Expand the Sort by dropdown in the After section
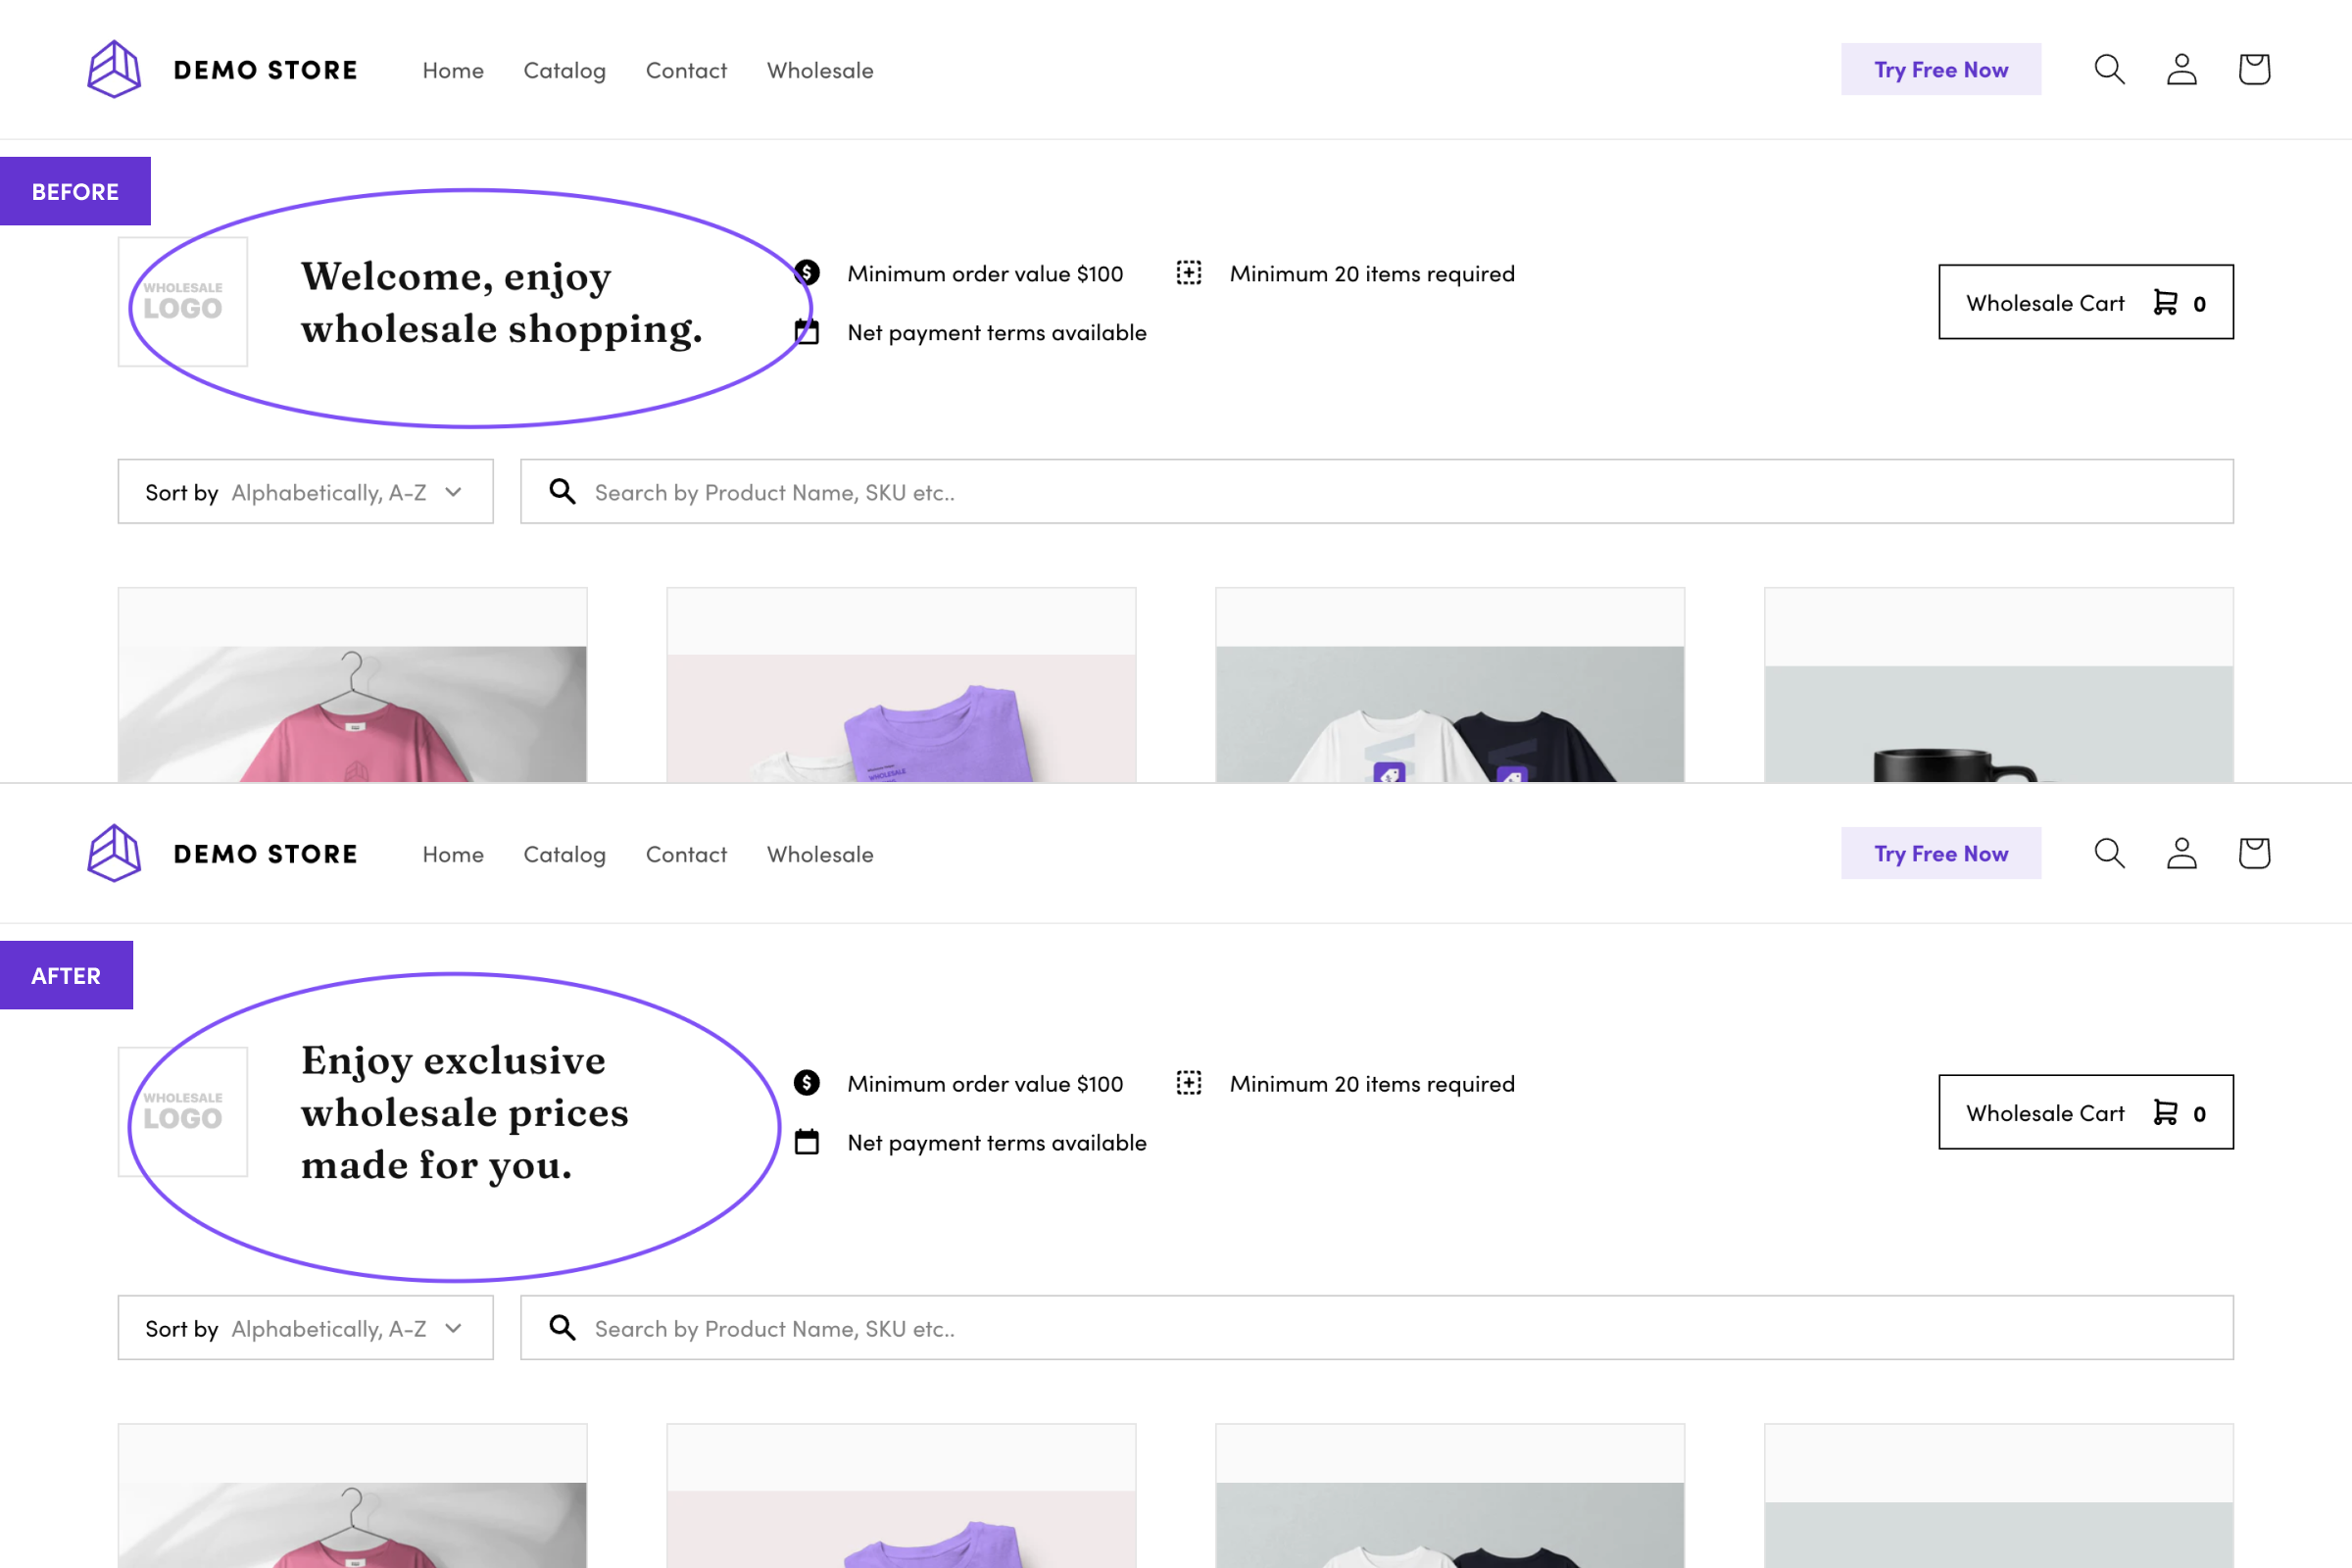The width and height of the screenshot is (2352, 1568). (x=305, y=1328)
